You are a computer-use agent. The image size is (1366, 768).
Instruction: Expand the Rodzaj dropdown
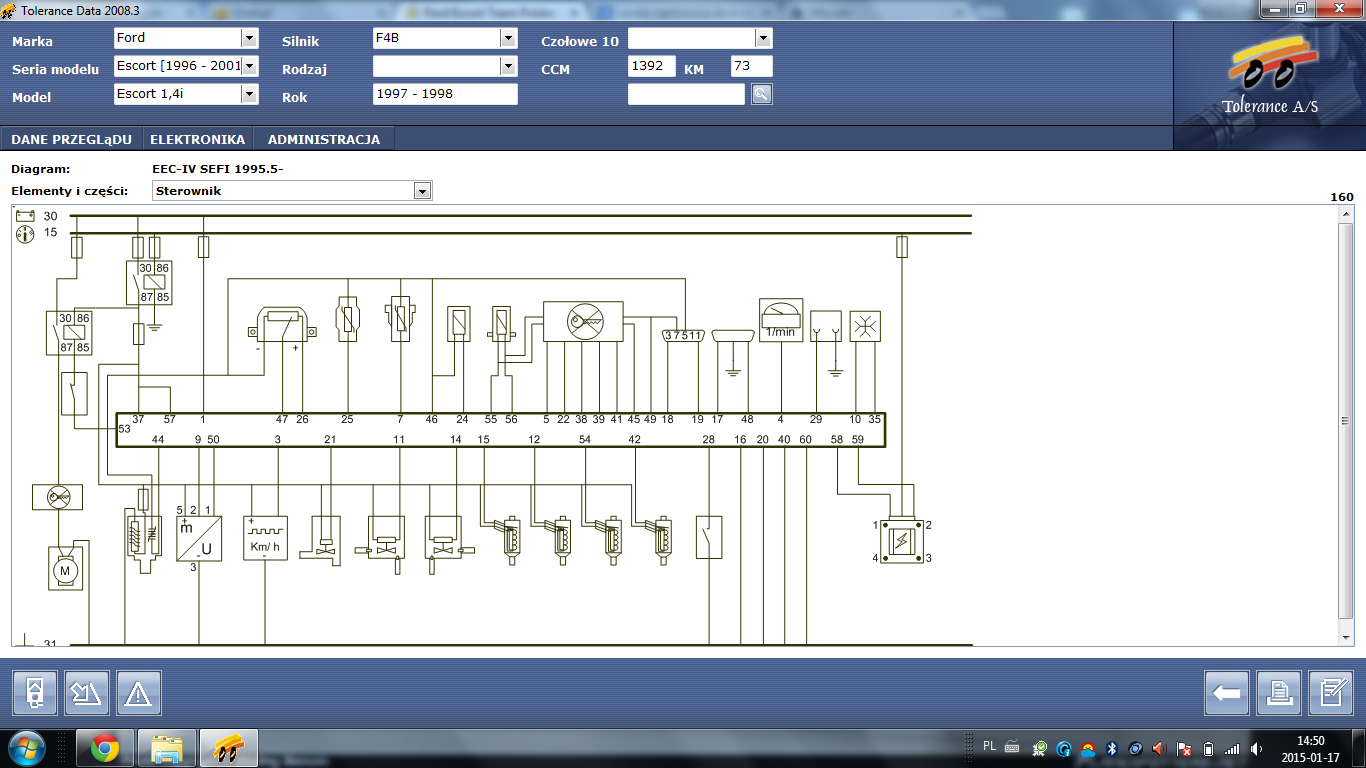point(508,66)
